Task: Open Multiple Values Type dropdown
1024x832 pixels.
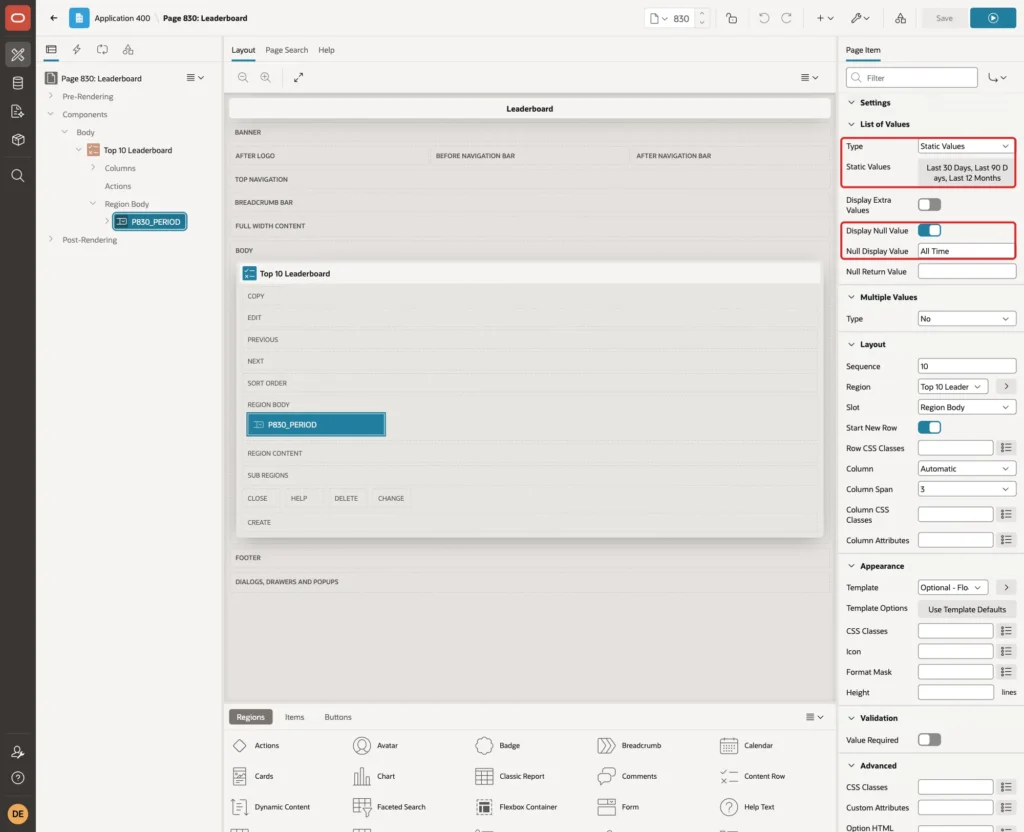Action: point(967,319)
